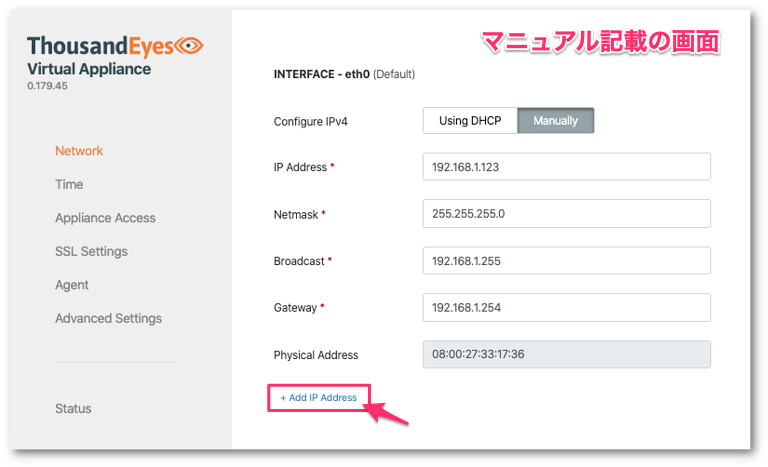The height and width of the screenshot is (467, 768).
Task: Click the Gateway label
Action: coord(295,308)
